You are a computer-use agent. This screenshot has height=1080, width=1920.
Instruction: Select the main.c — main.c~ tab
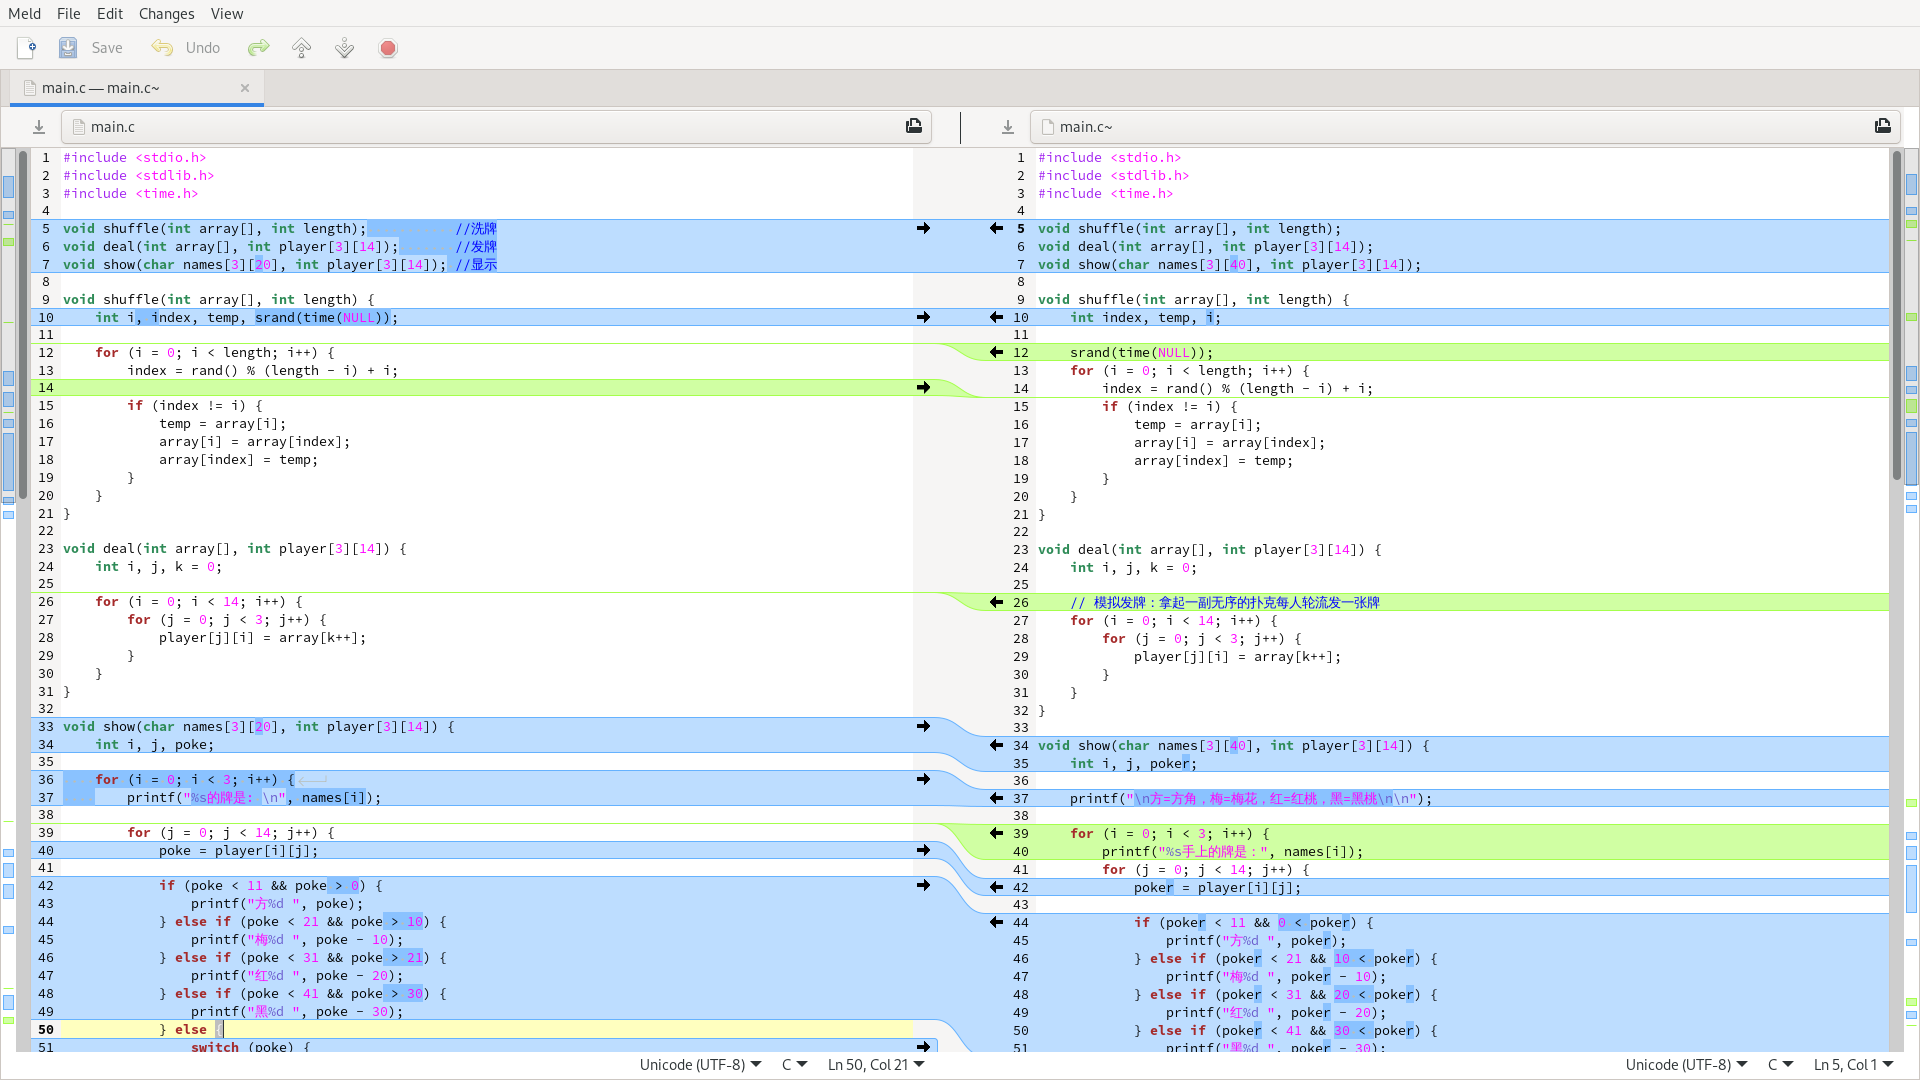[x=137, y=88]
